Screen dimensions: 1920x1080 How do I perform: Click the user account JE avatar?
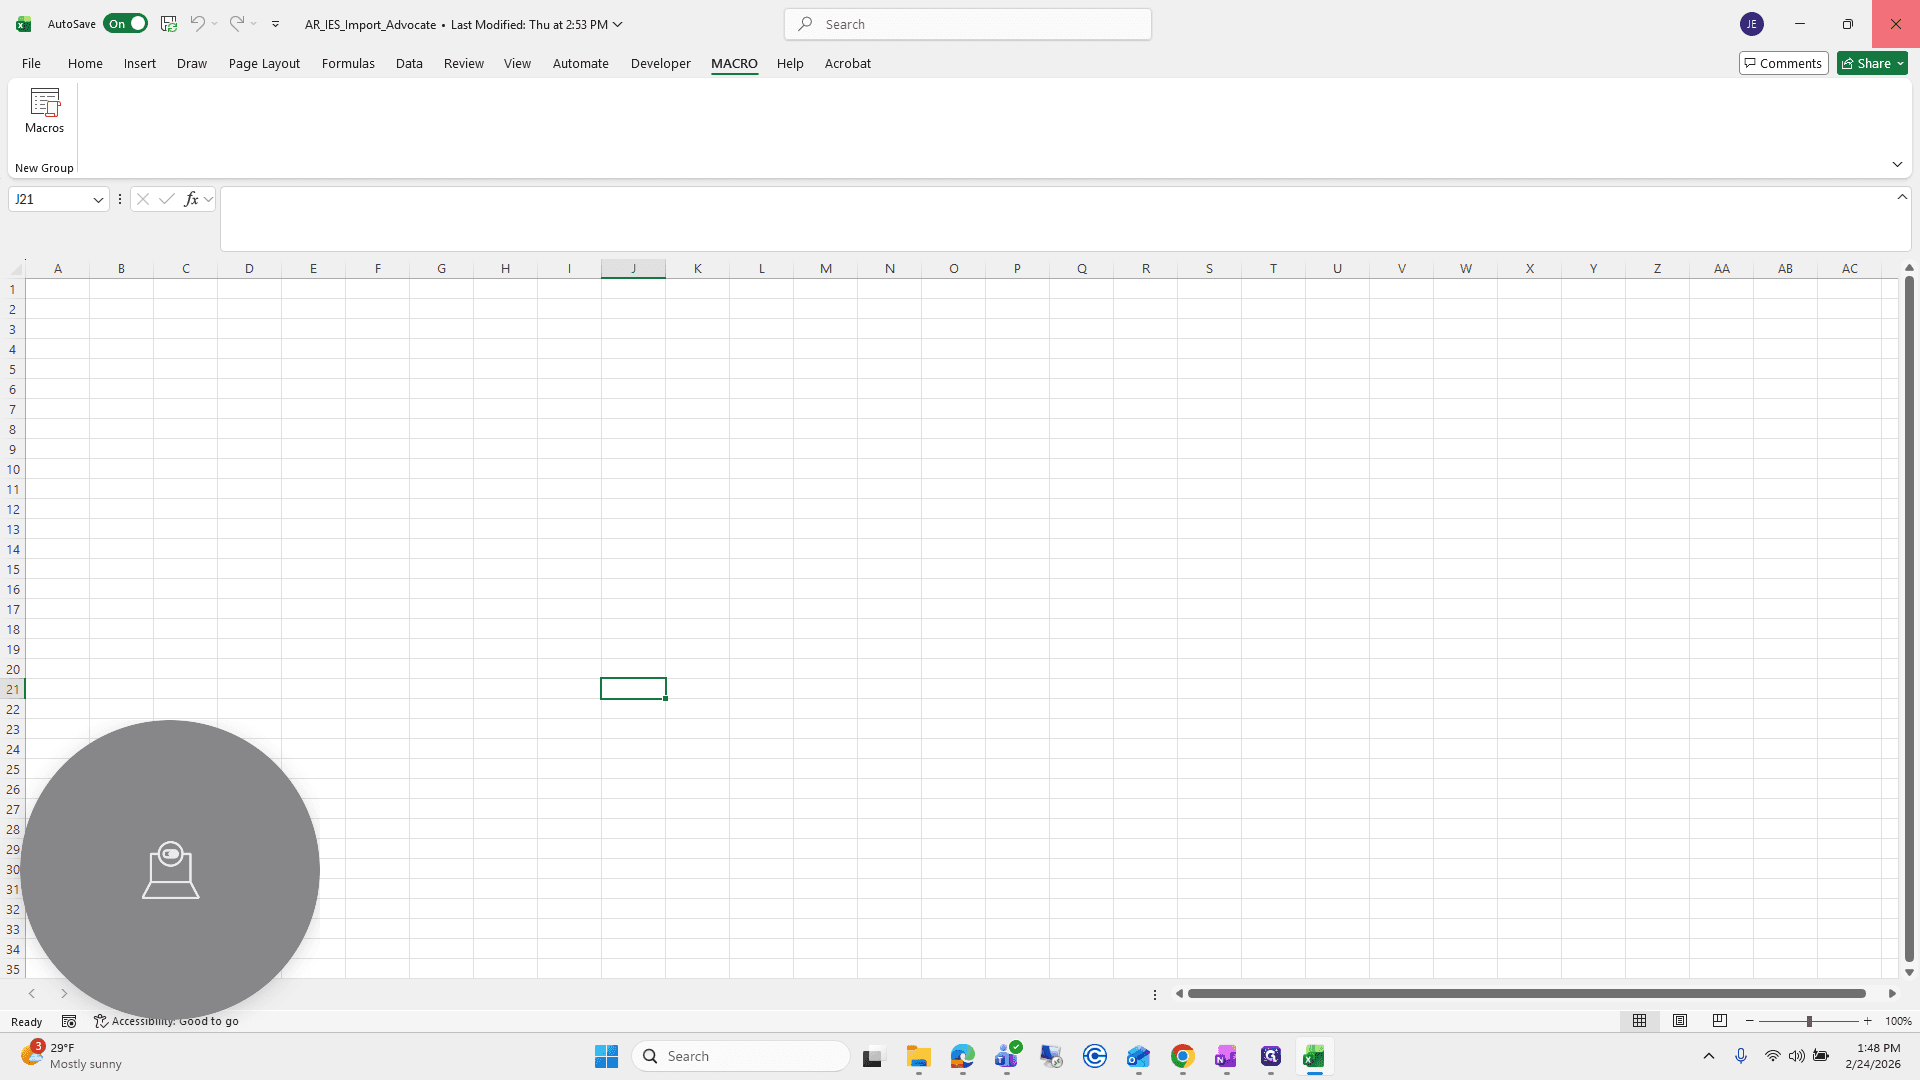(x=1751, y=24)
